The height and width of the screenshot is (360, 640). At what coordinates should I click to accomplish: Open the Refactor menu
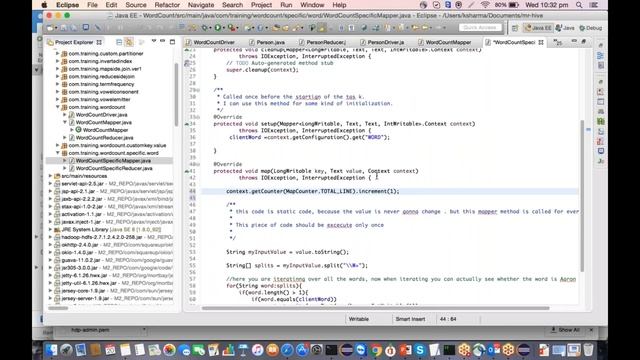(x=167, y=5)
